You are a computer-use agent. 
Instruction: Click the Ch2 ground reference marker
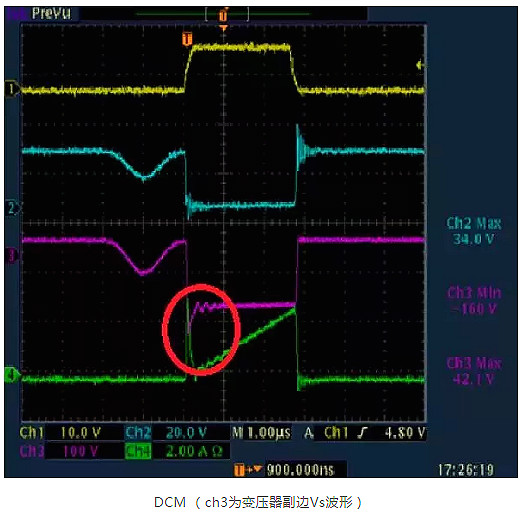13,208
